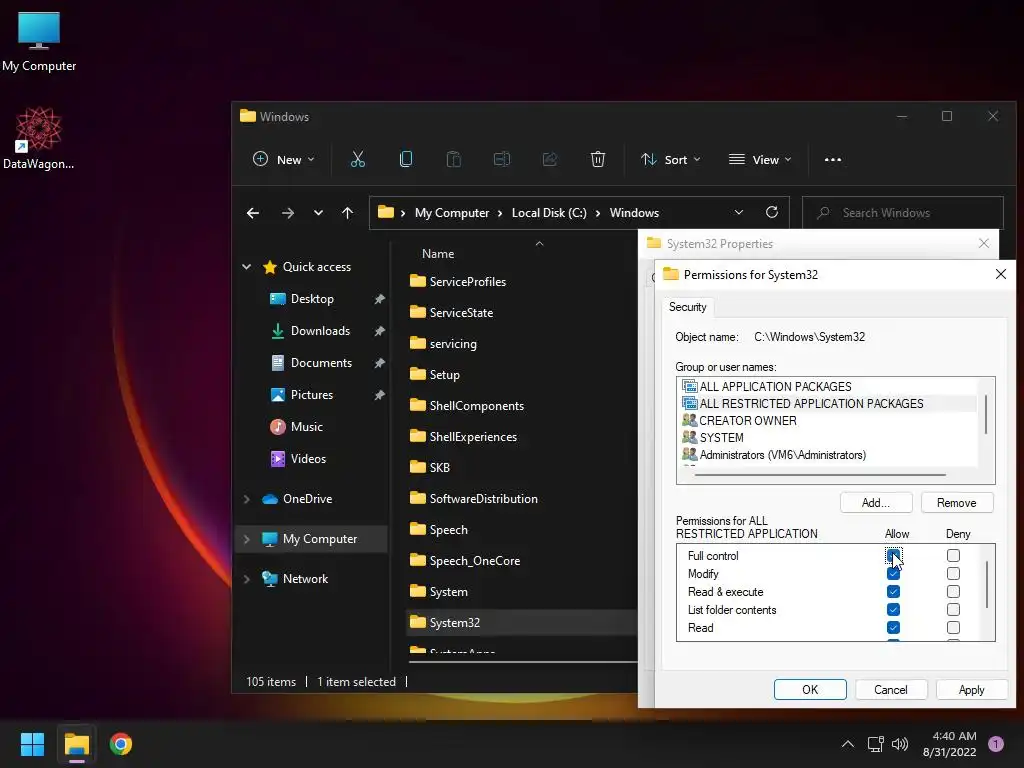
Task: Click the permissions list vertical scrollbar
Action: pos(987,584)
